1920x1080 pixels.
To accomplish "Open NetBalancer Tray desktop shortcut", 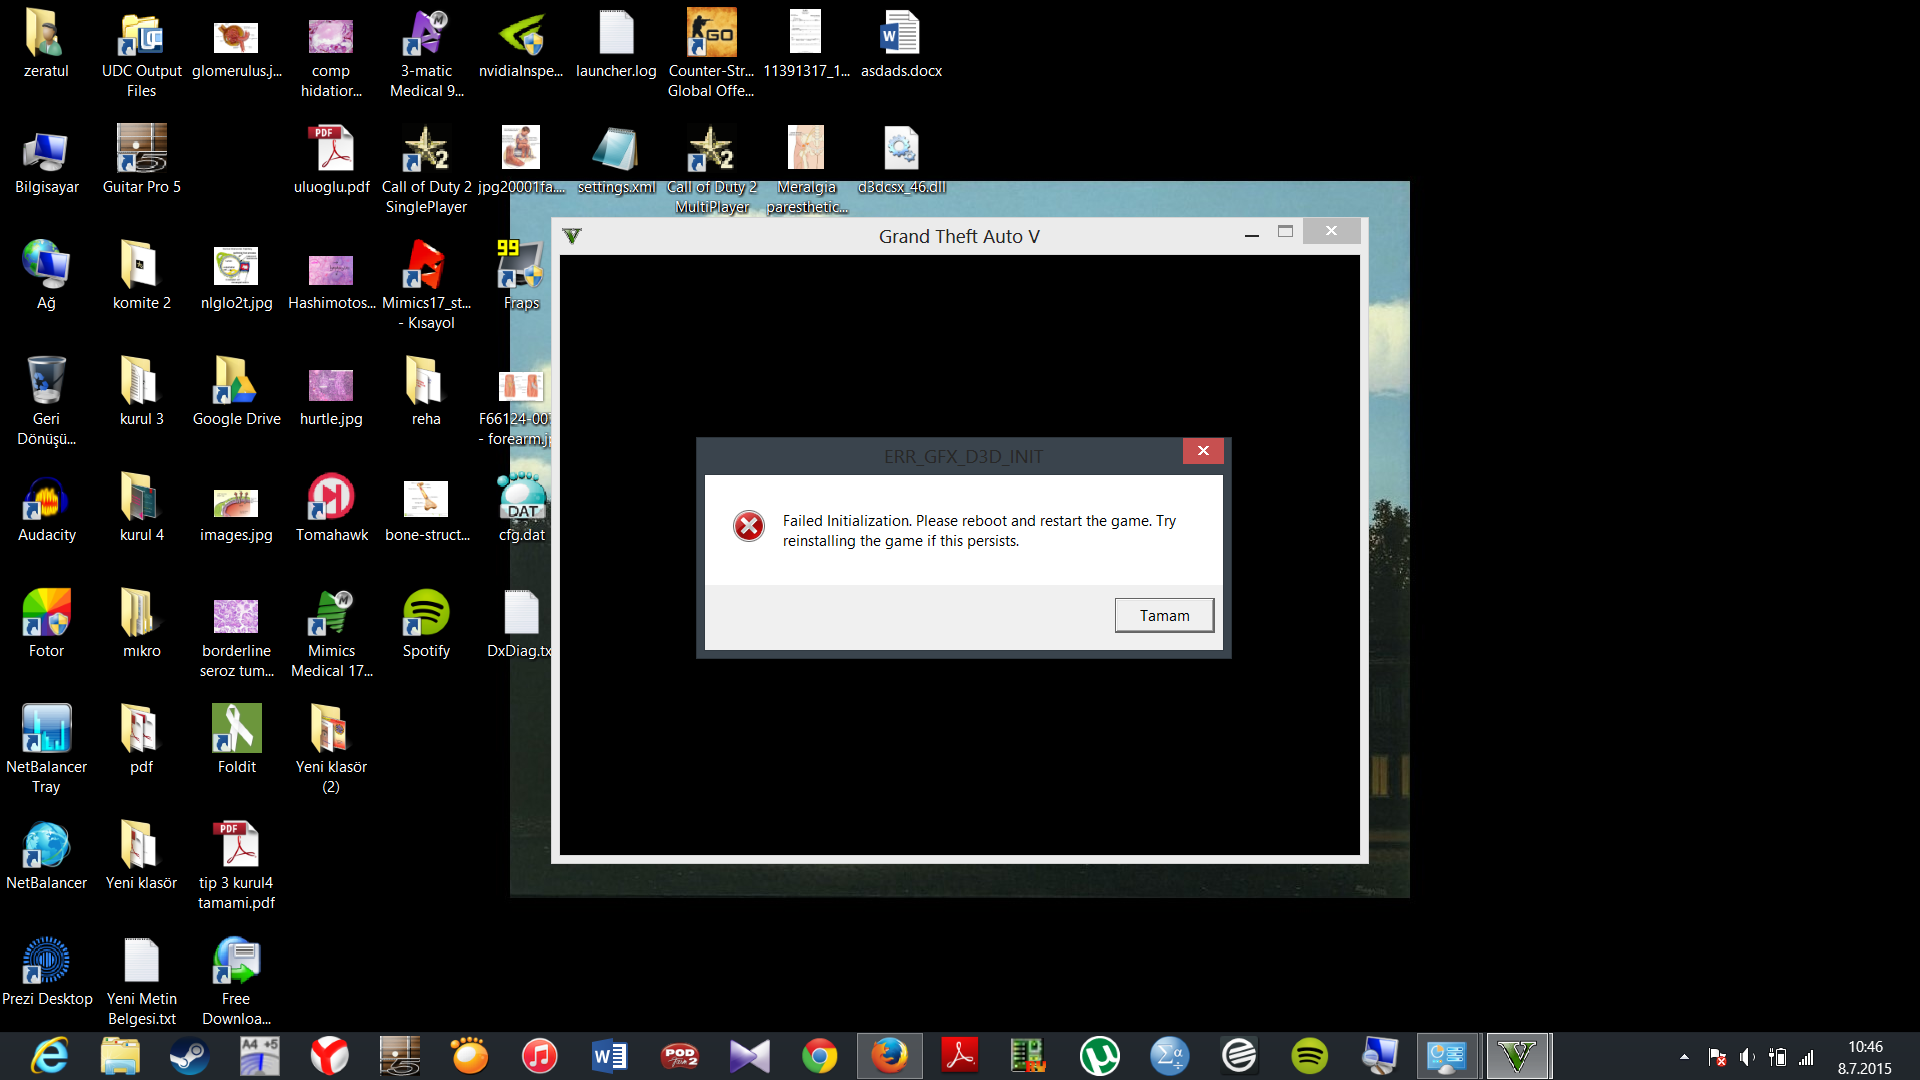I will 46,750.
